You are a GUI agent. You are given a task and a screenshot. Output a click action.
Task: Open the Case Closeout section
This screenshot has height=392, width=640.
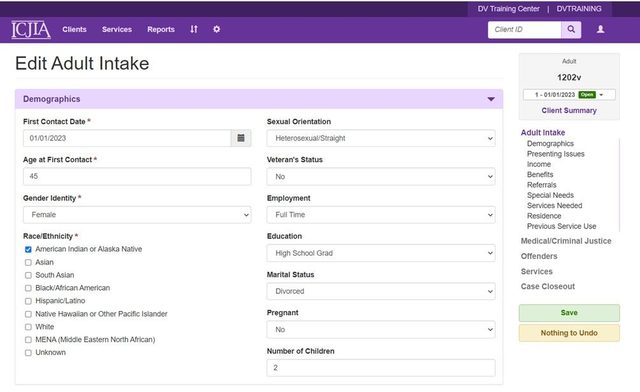(x=547, y=287)
